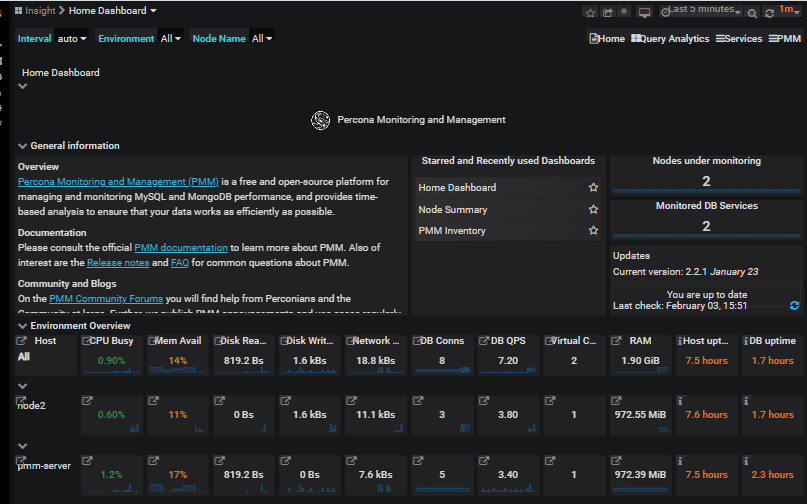The image size is (807, 504).
Task: Open the Node Name All dropdown
Action: coord(262,39)
